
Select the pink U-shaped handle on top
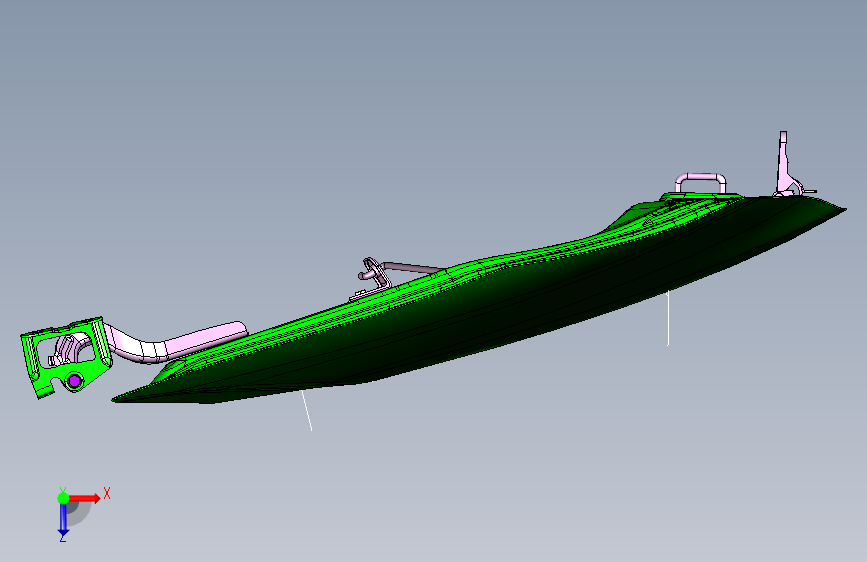click(700, 183)
